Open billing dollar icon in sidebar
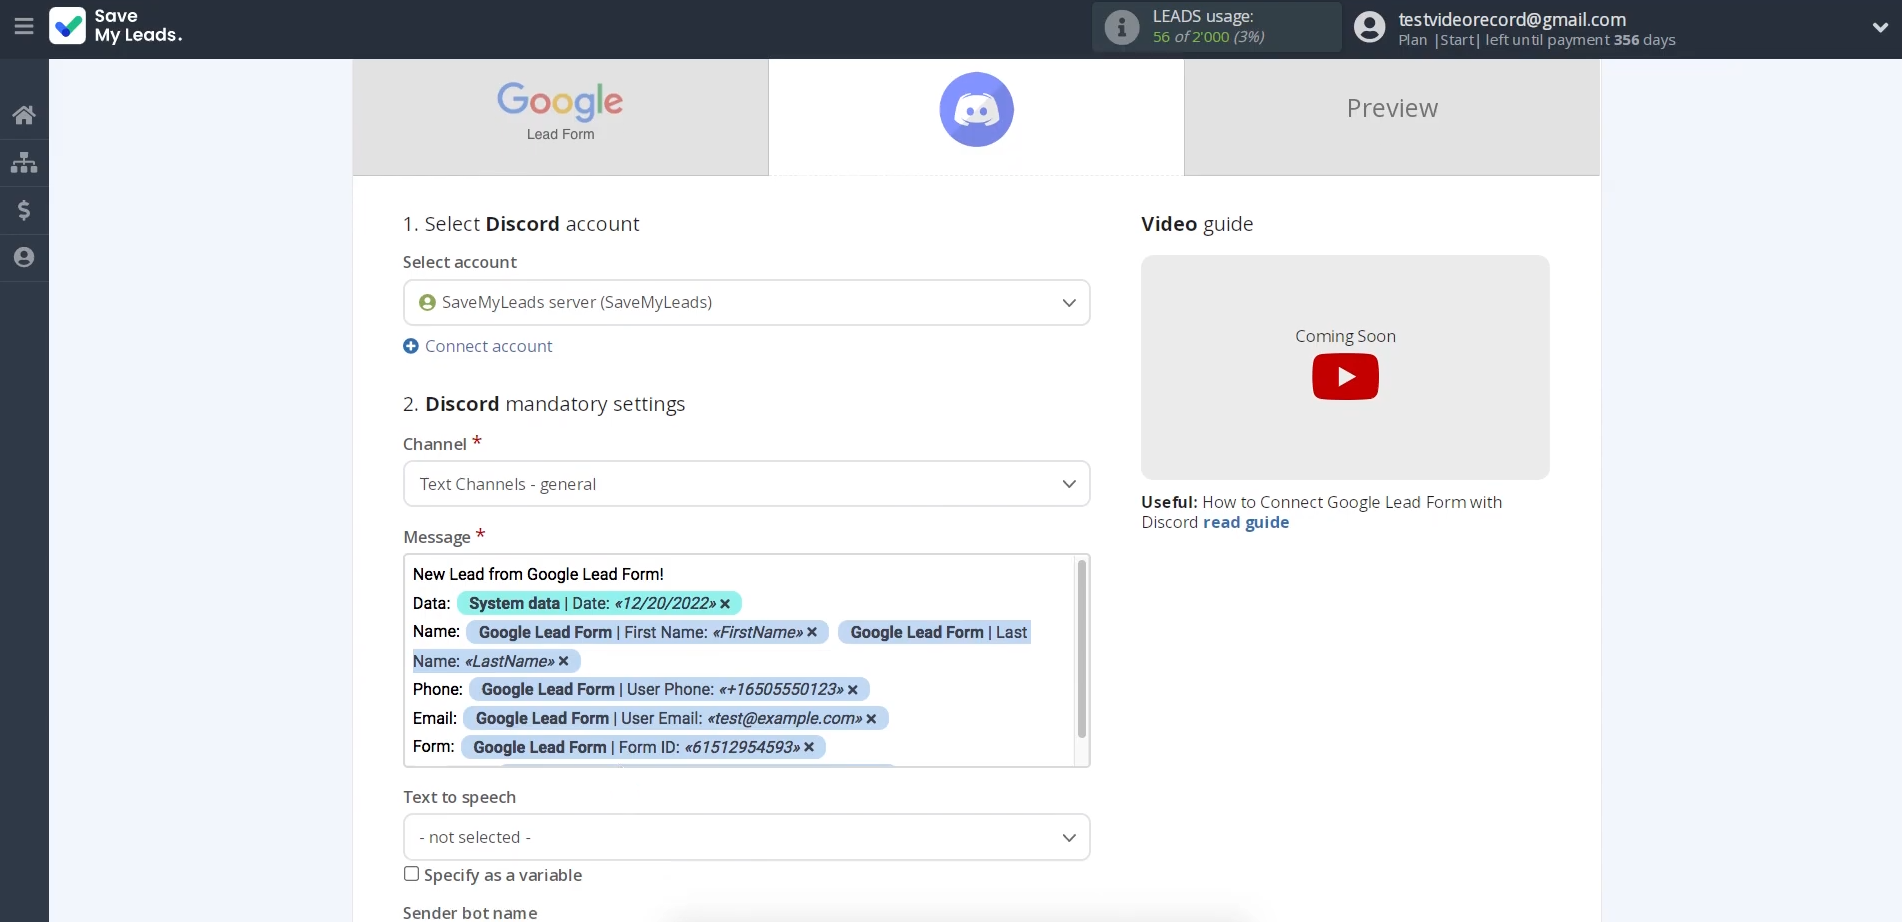Image resolution: width=1902 pixels, height=922 pixels. [x=24, y=210]
